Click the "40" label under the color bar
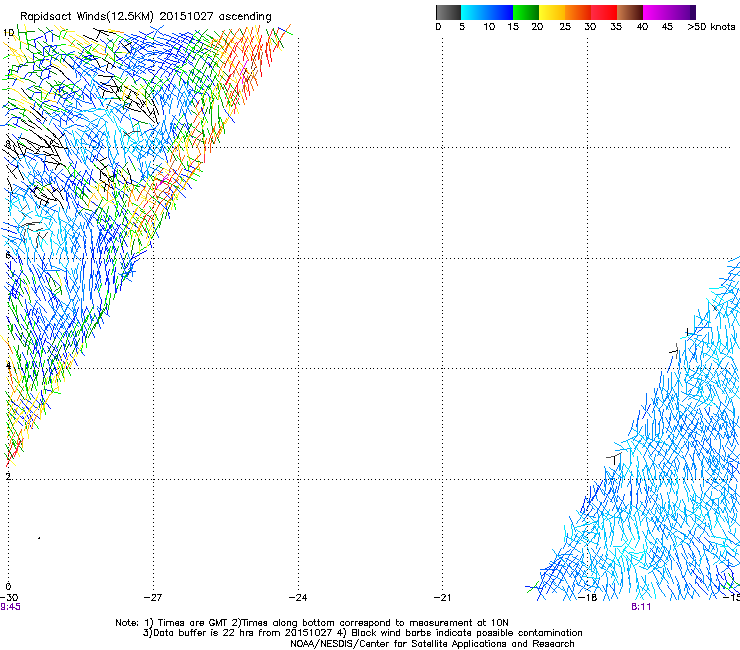The height and width of the screenshot is (650, 740). pyautogui.click(x=642, y=27)
